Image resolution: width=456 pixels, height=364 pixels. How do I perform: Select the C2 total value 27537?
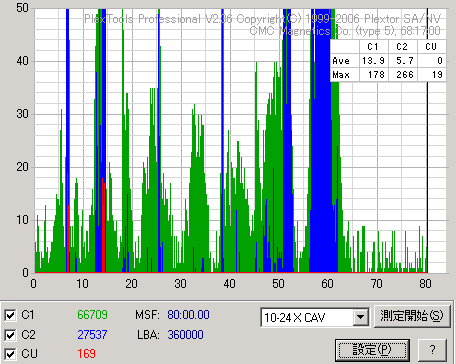click(x=92, y=334)
